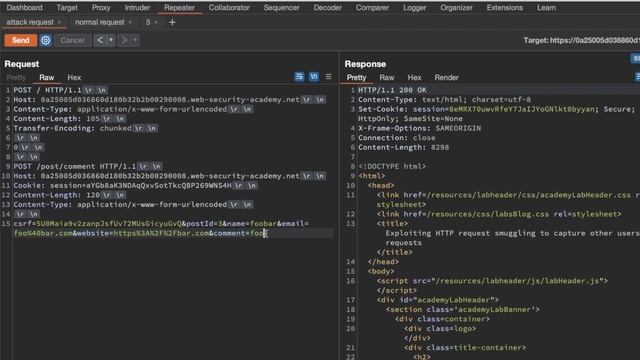Toggle non-printable characters \n in Request
The image size is (640, 360).
[314, 77]
